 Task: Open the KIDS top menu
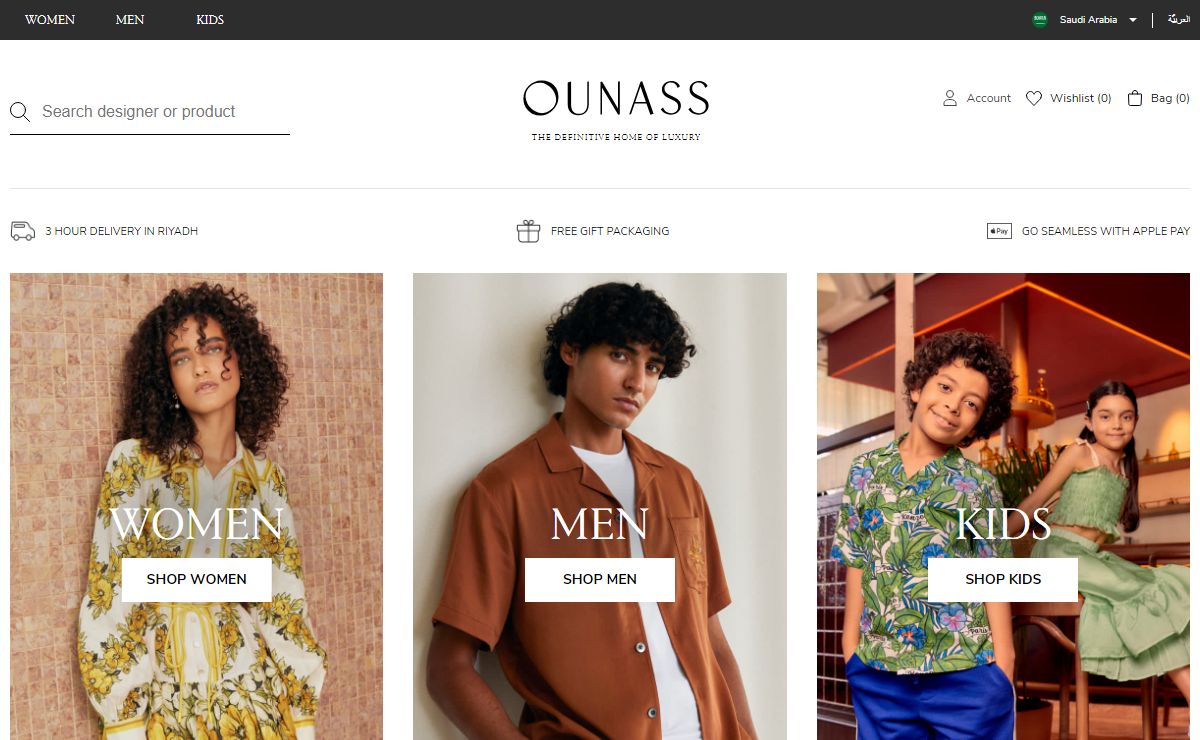210,20
